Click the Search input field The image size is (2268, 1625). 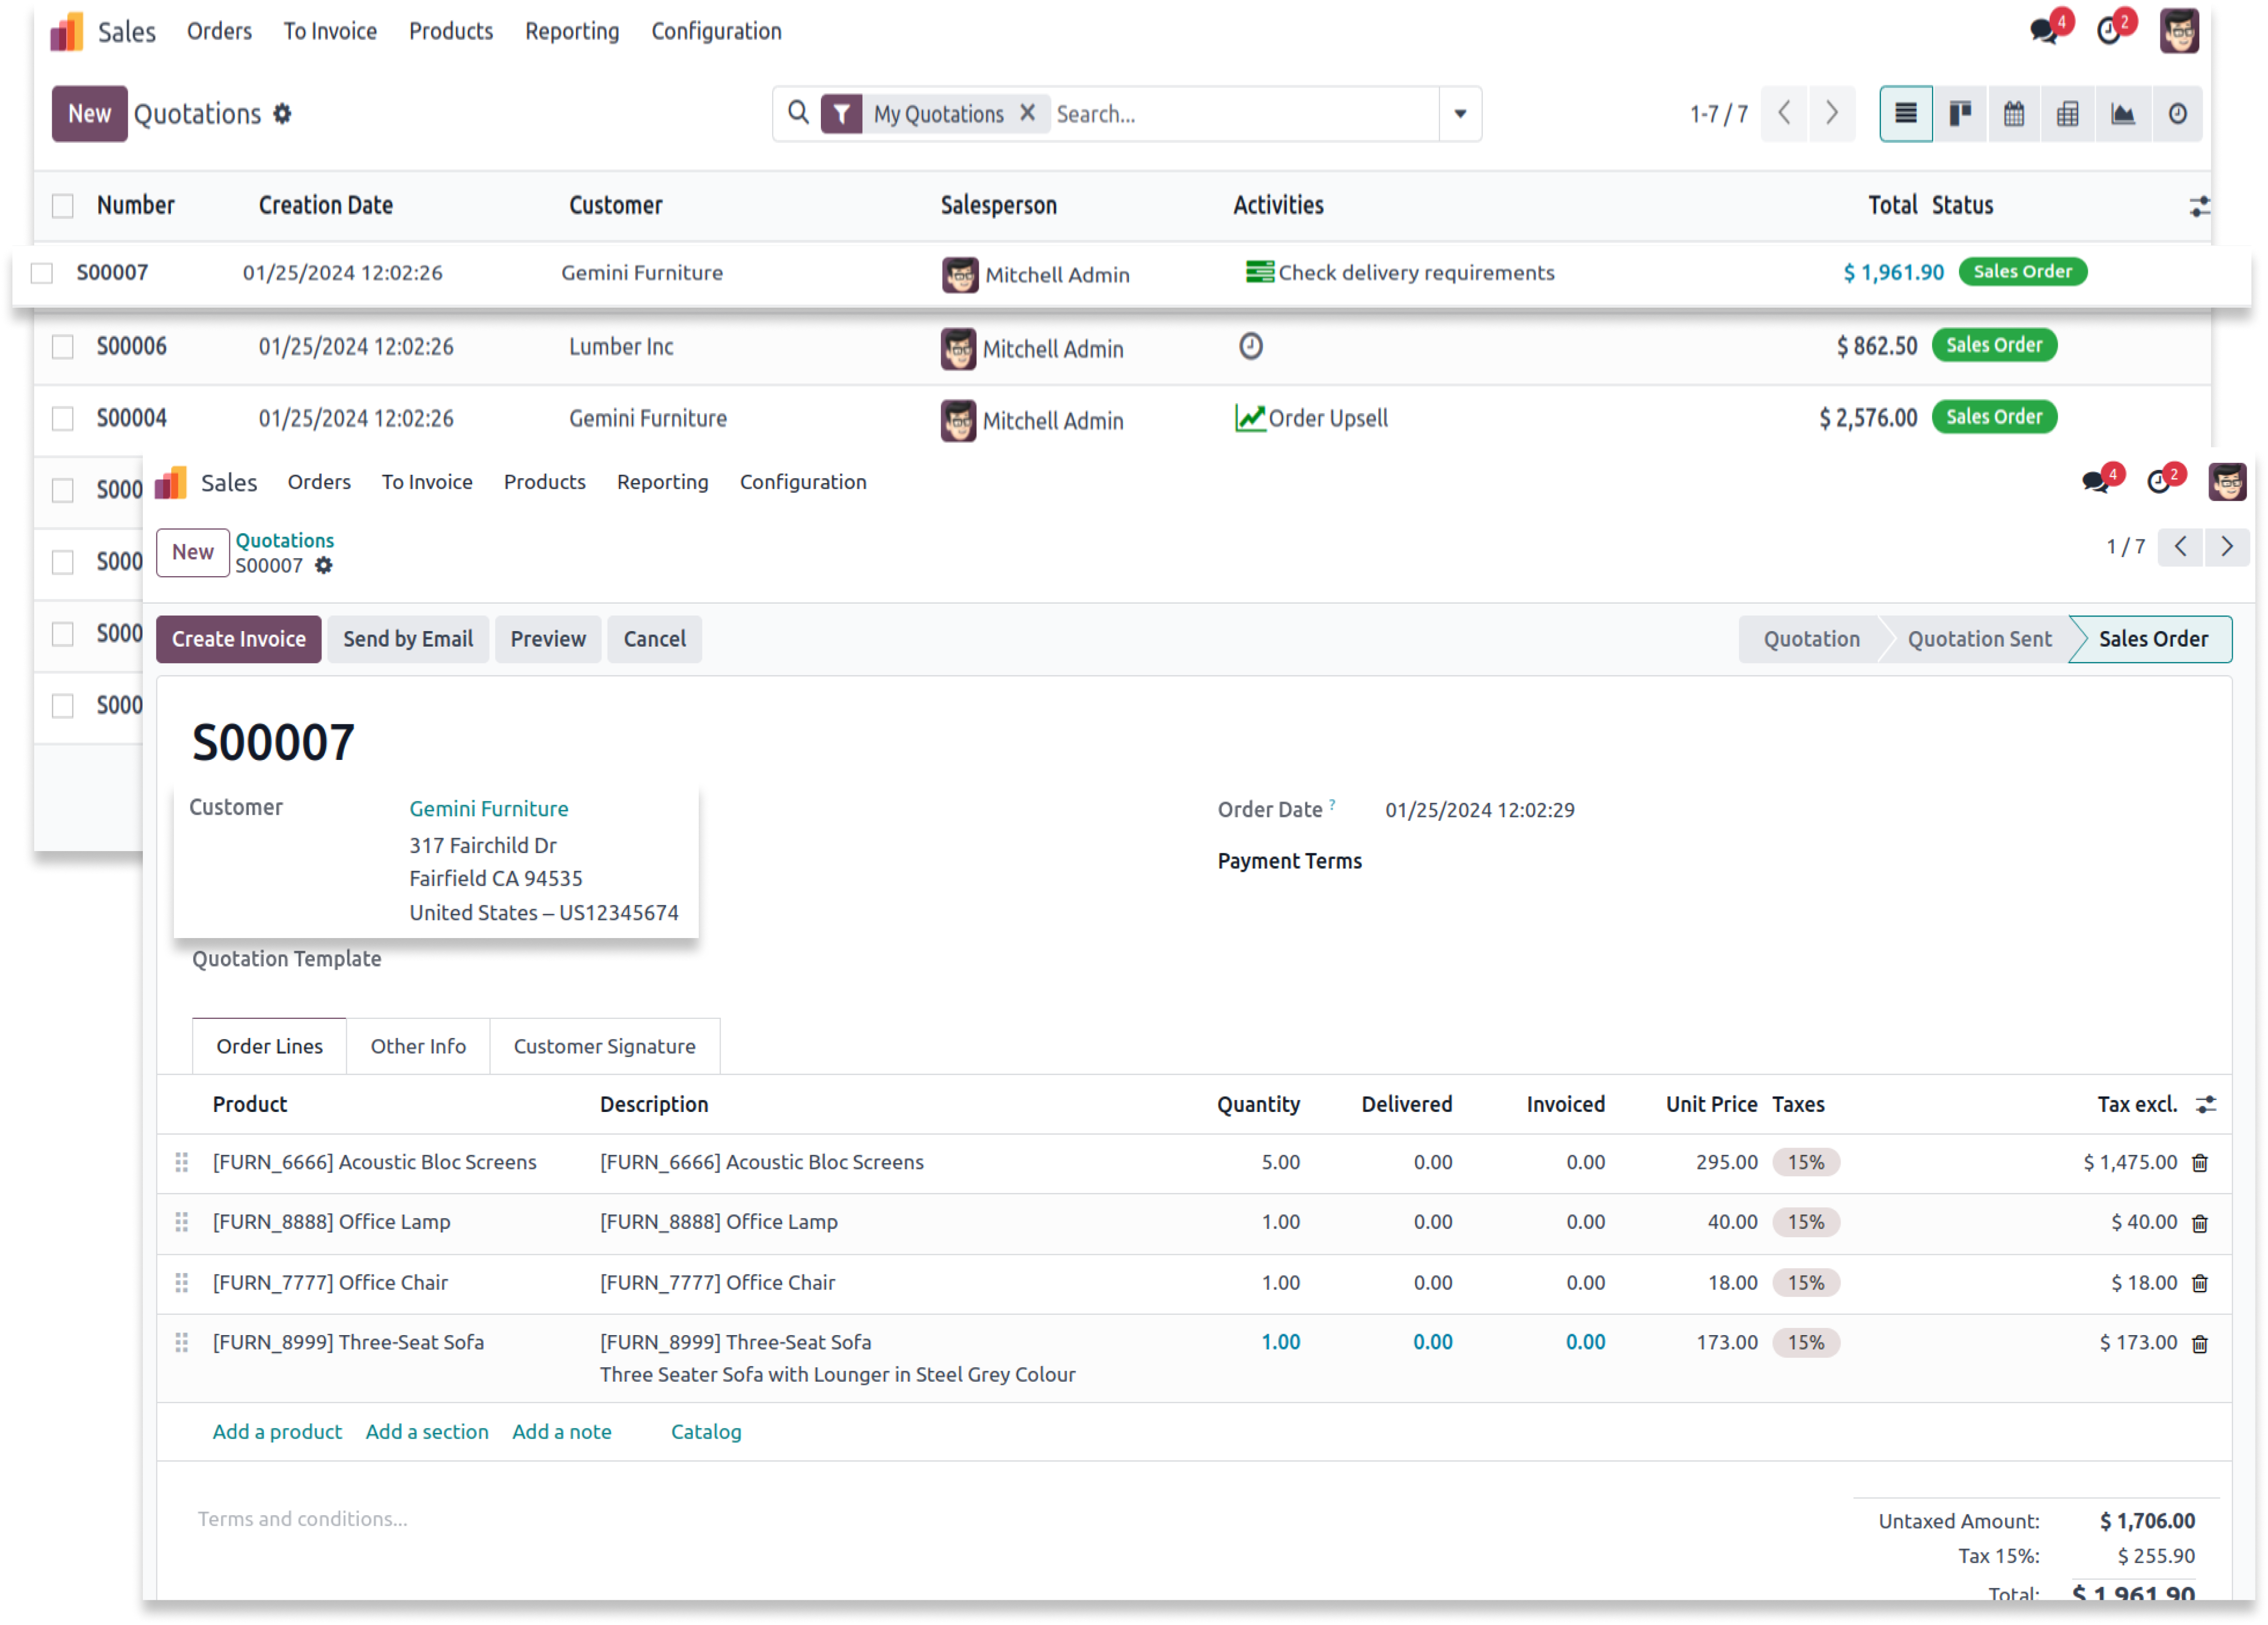pyautogui.click(x=1245, y=114)
